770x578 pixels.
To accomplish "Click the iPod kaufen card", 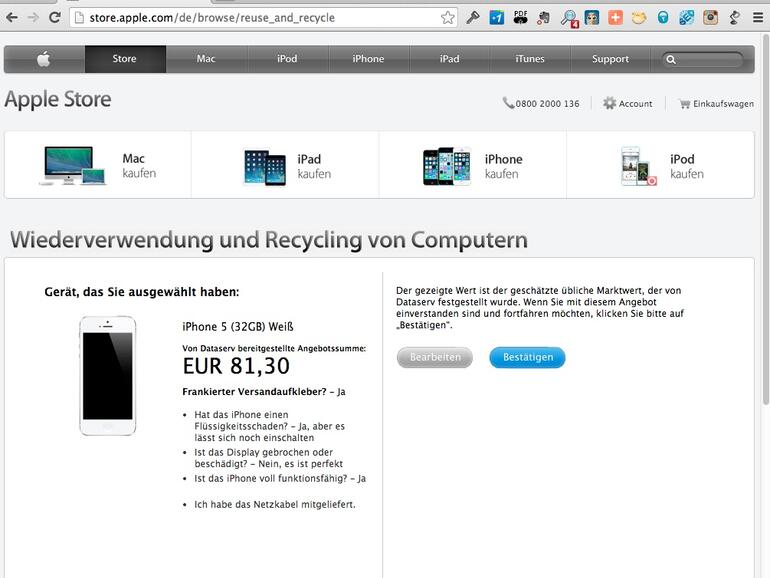I will [x=660, y=165].
